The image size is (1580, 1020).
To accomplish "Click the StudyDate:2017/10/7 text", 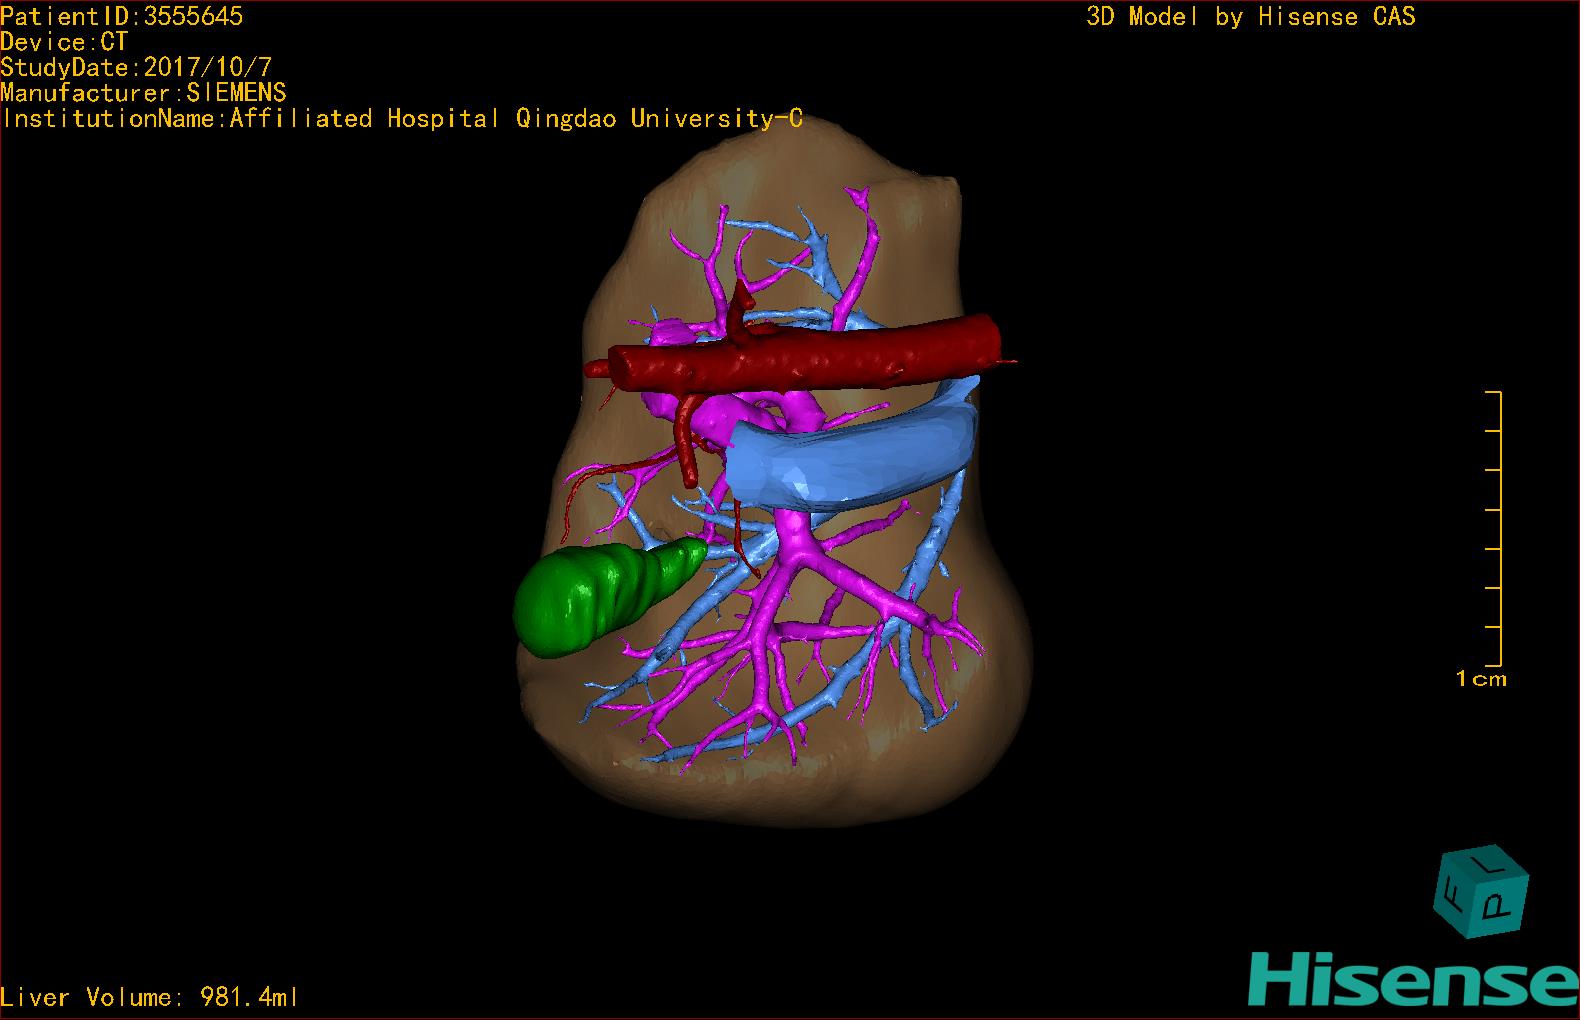I will coord(136,68).
